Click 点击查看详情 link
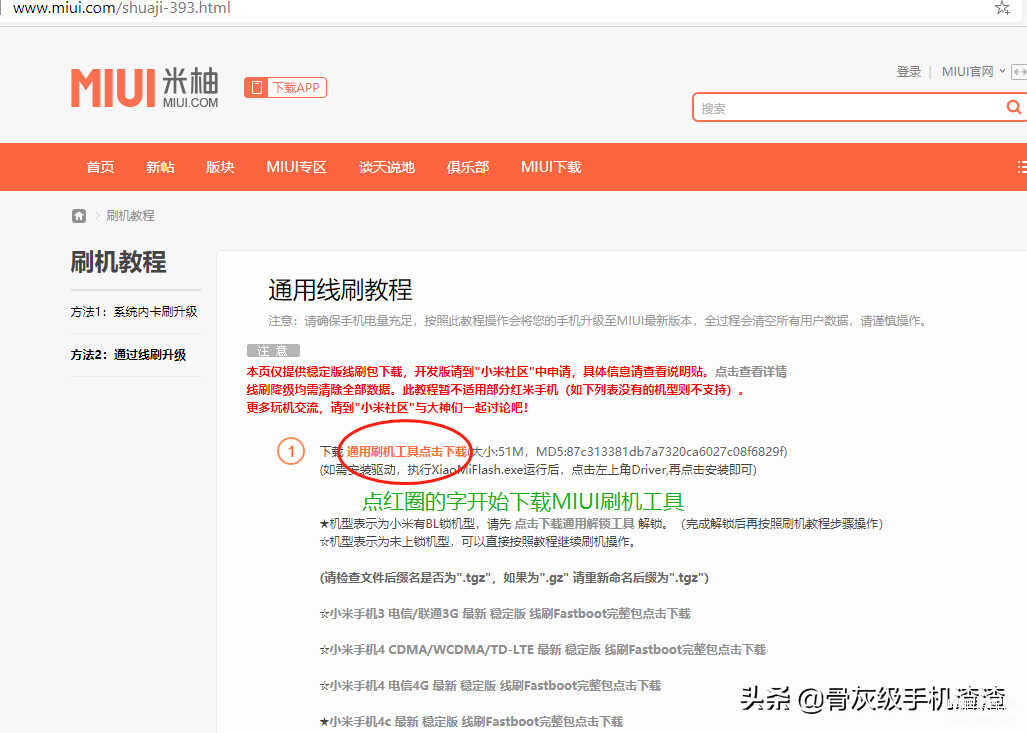Screen dimensions: 1027x733 click(x=751, y=371)
